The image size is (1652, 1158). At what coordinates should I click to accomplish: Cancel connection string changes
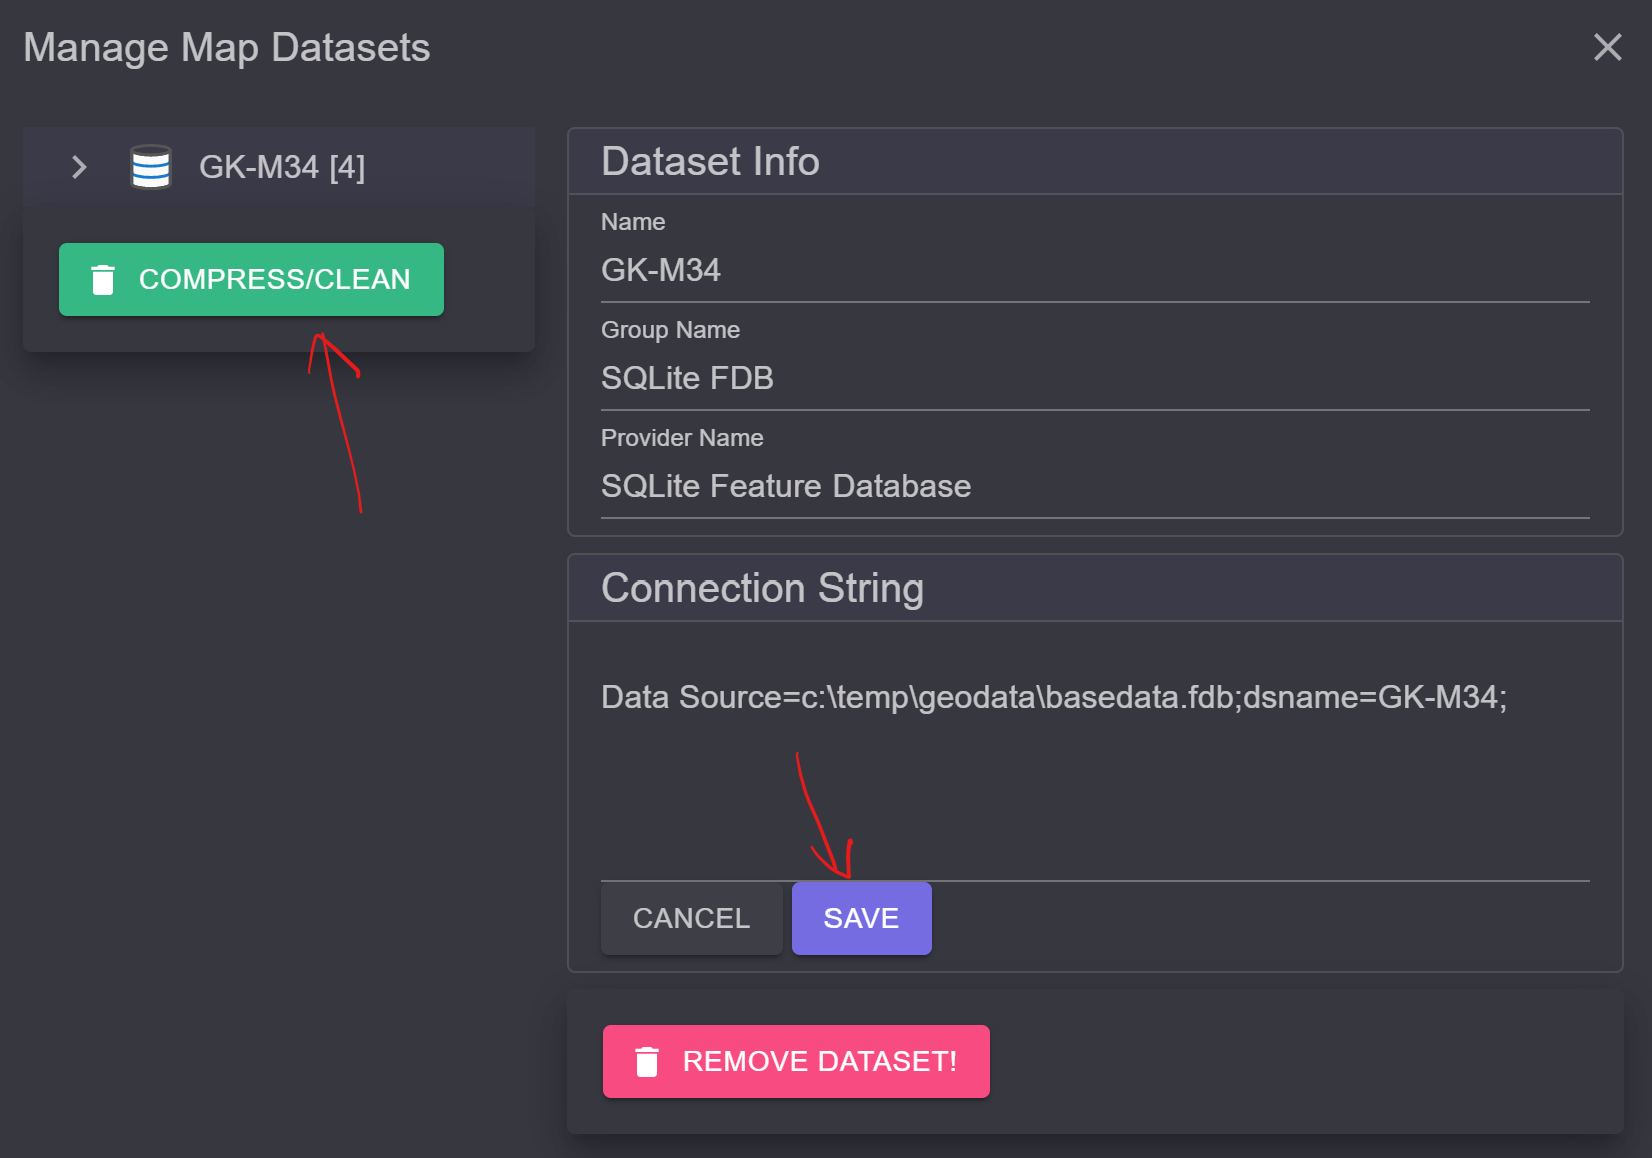click(691, 918)
